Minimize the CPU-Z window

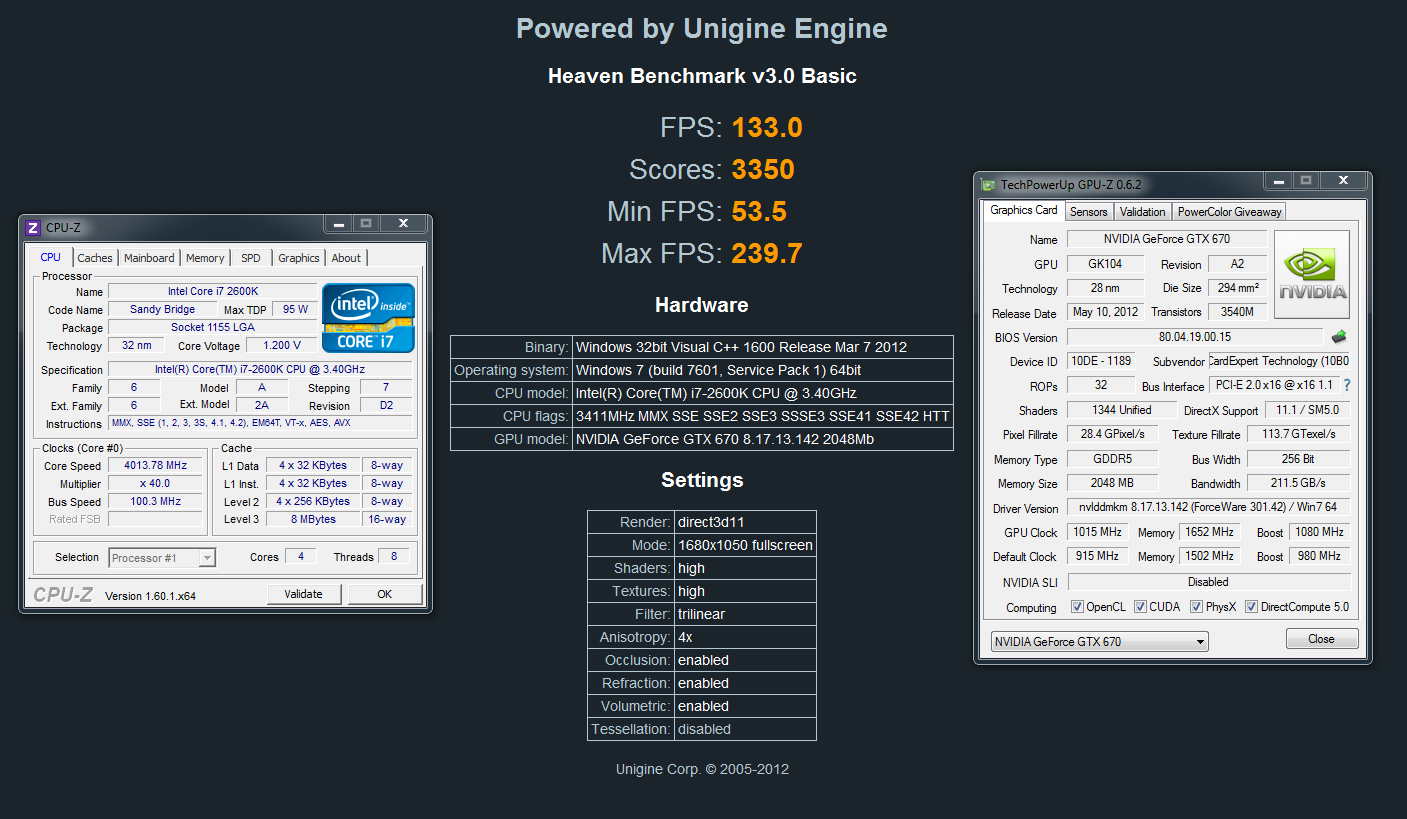339,224
